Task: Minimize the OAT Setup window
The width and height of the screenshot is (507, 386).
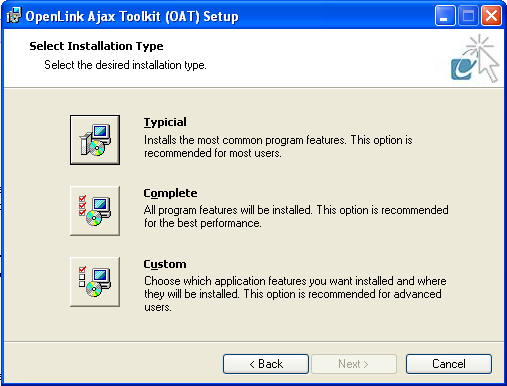Action: click(445, 16)
